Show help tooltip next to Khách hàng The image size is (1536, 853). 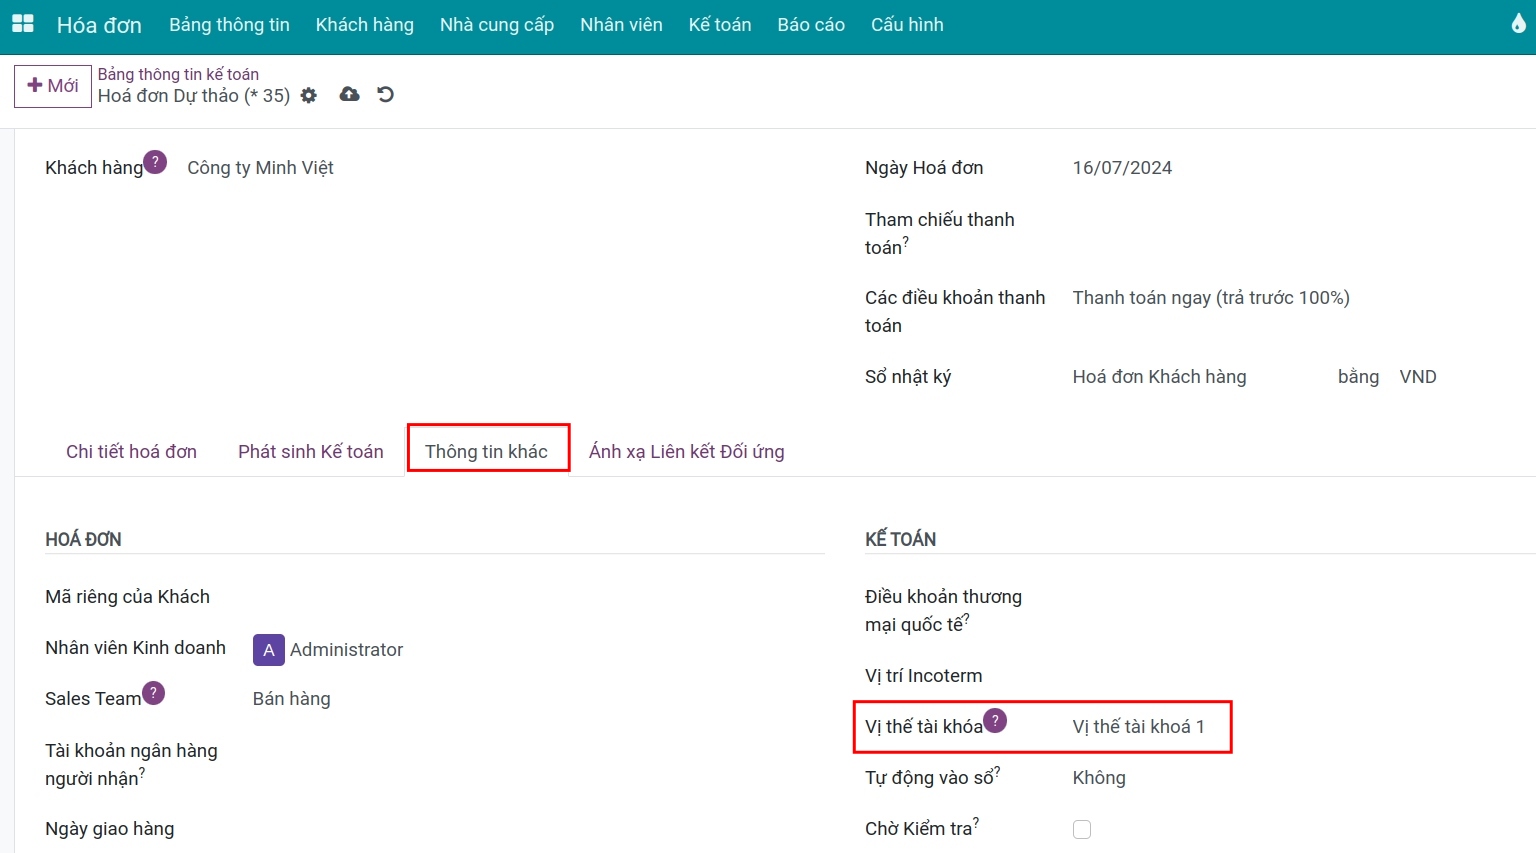point(155,162)
